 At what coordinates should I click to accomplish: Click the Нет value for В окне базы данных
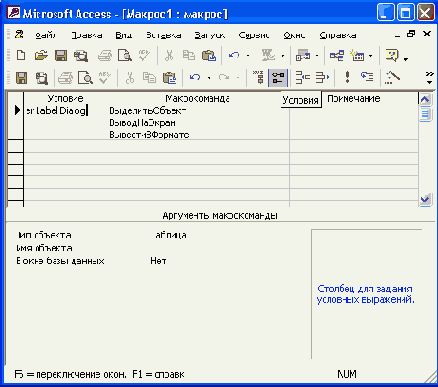[158, 261]
